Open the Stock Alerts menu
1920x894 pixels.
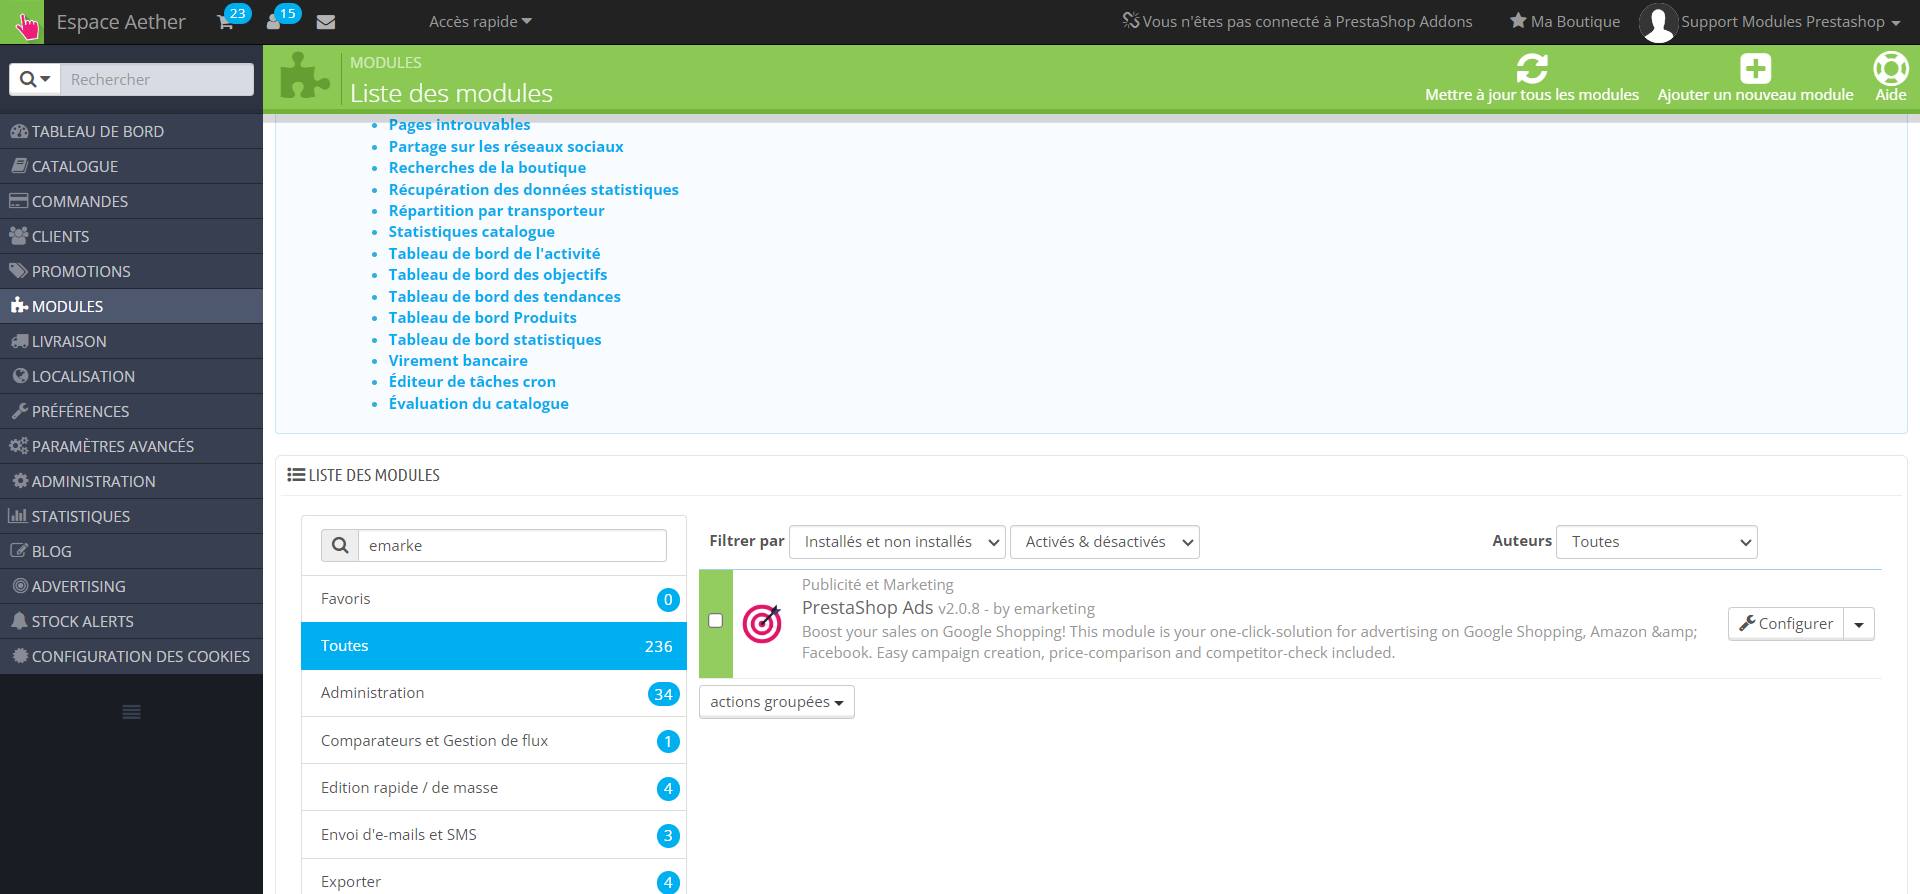(x=131, y=621)
